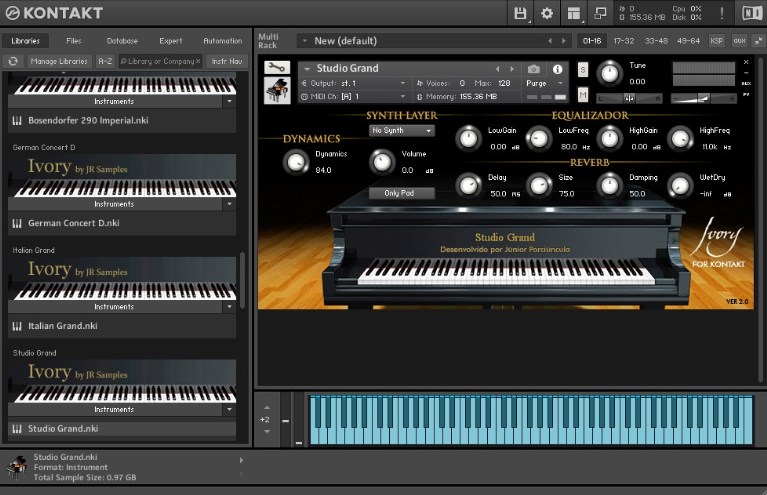
Task: Toggle the KSP multi script button
Action: pyautogui.click(x=716, y=41)
